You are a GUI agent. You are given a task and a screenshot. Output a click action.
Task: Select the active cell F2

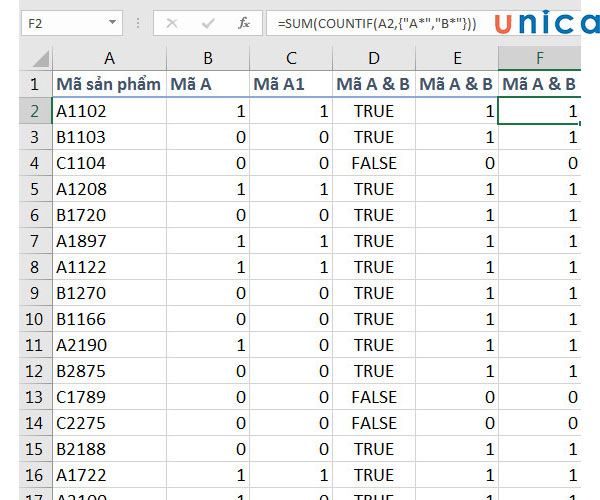click(539, 111)
